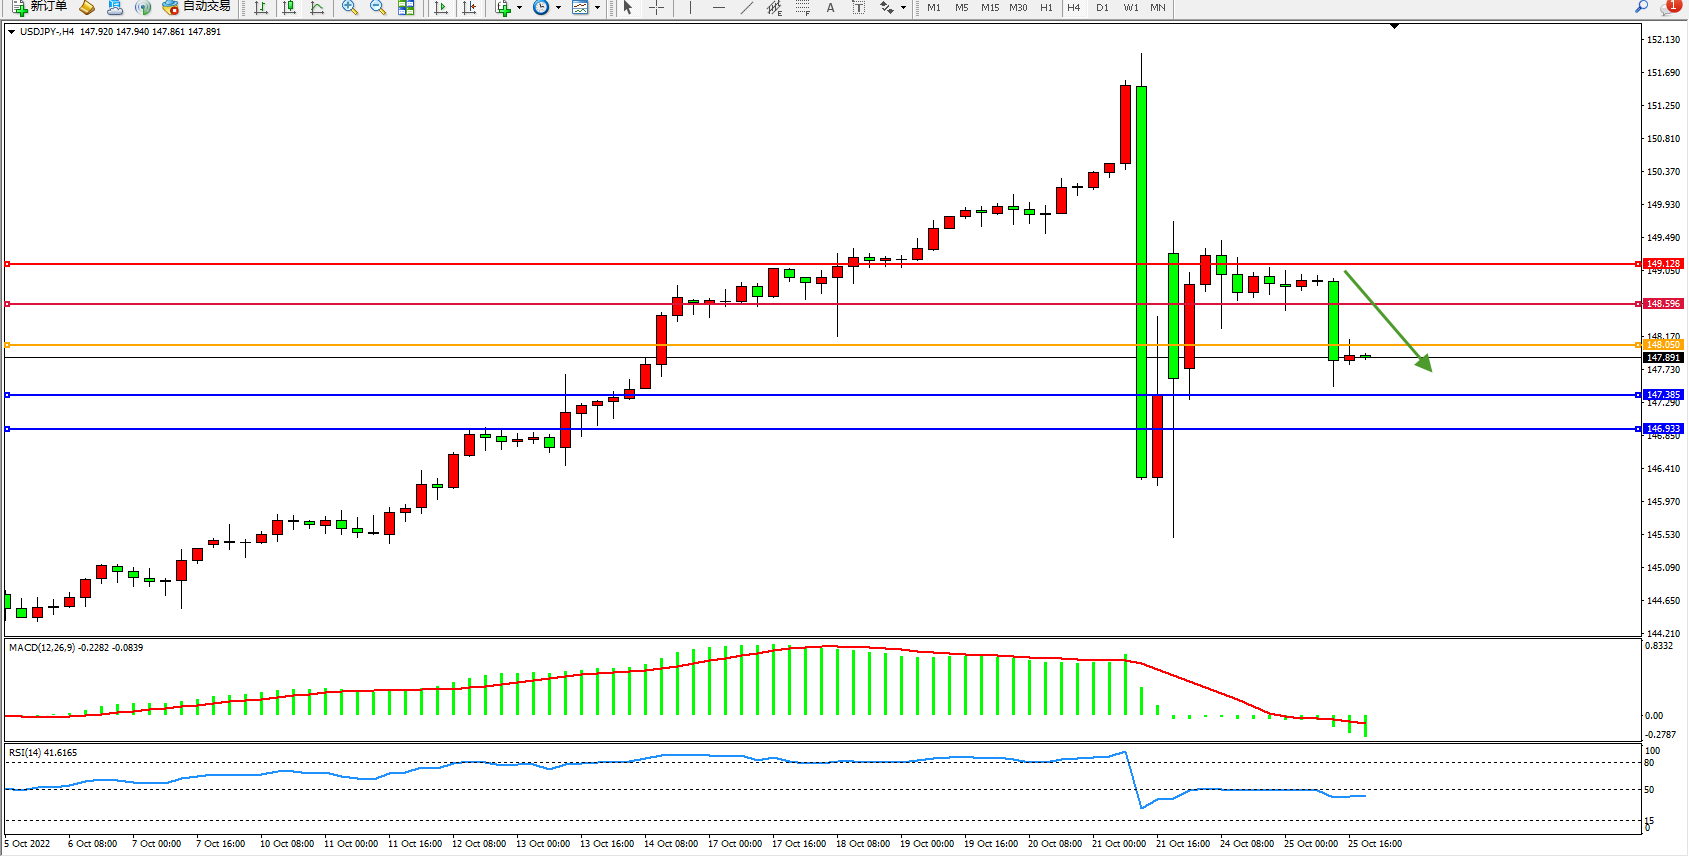The image size is (1689, 857).
Task: Toggle the AutoTrading (自动交易) button
Action: click(197, 7)
